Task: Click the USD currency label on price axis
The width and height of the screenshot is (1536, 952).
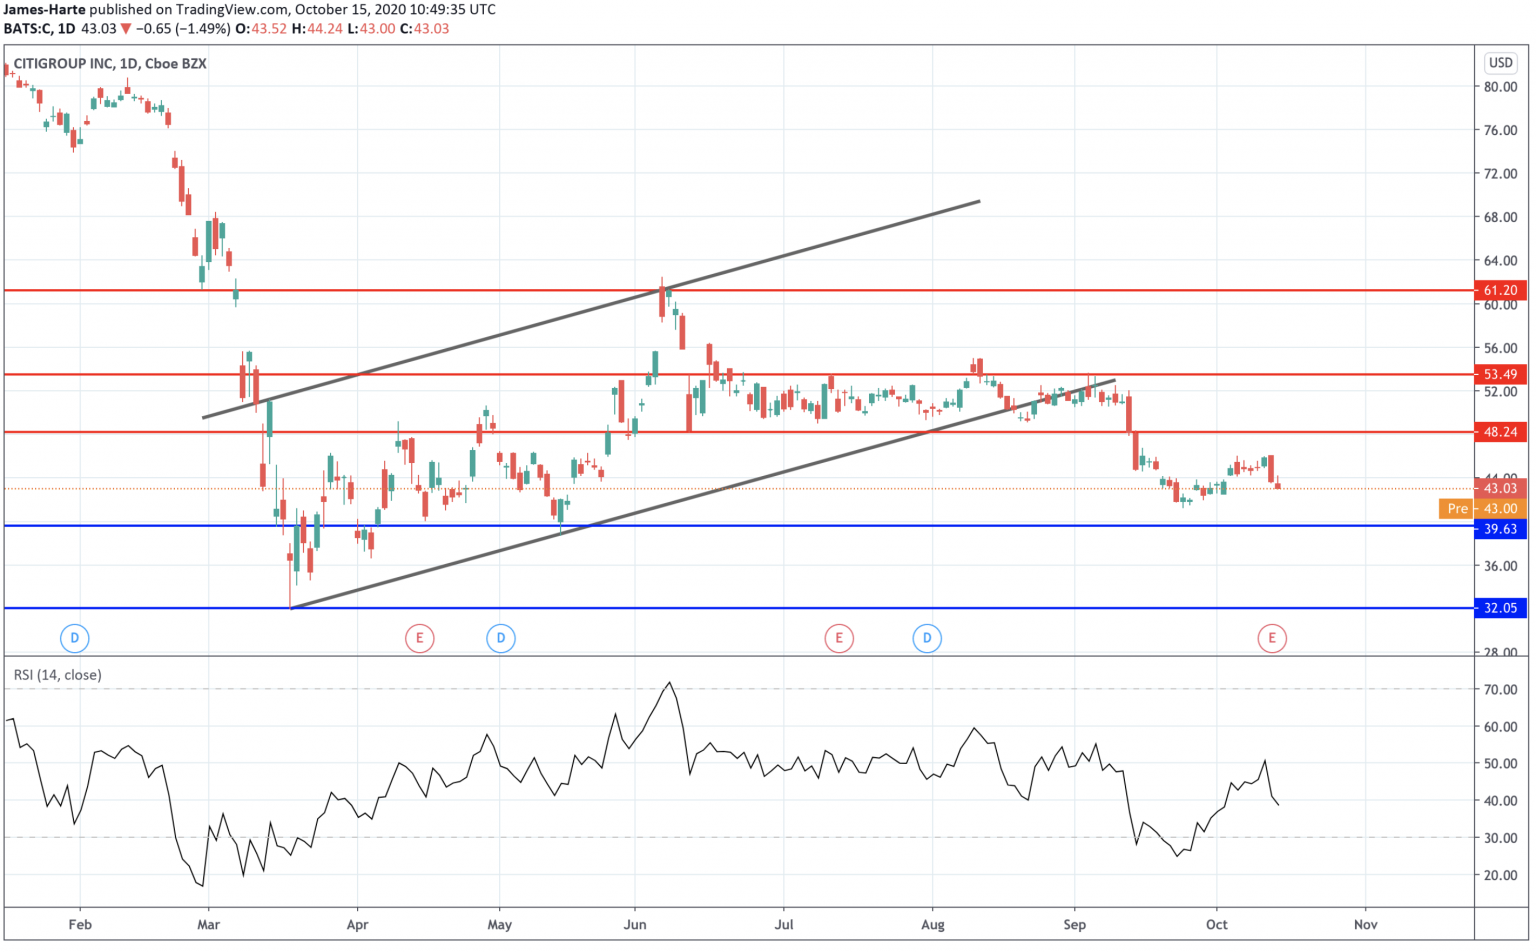Action: (x=1498, y=63)
